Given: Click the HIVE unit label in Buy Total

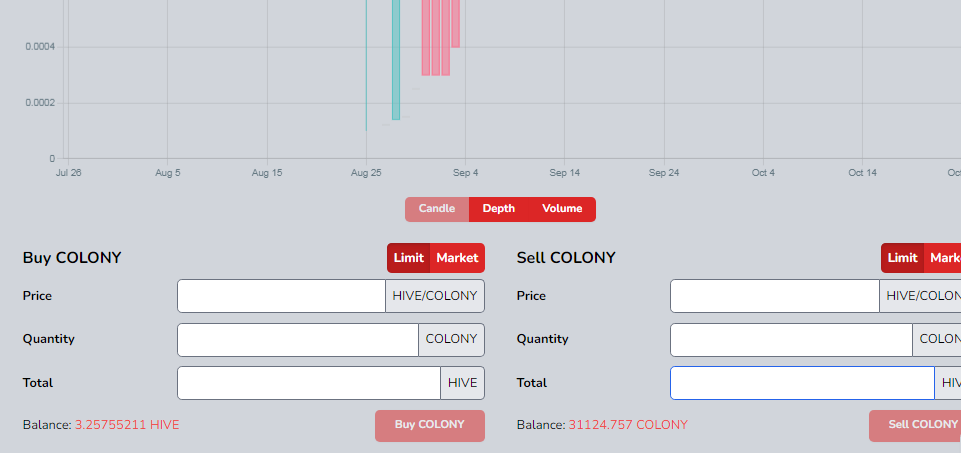Looking at the screenshot, I should 463,383.
